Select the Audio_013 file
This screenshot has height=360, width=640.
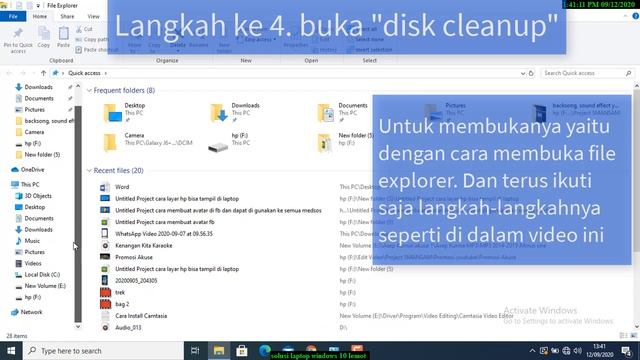pyautogui.click(x=128, y=328)
